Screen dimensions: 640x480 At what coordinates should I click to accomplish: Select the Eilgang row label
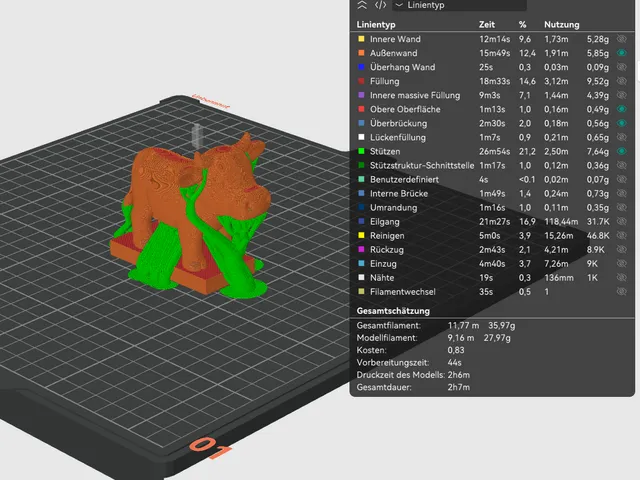coord(384,222)
